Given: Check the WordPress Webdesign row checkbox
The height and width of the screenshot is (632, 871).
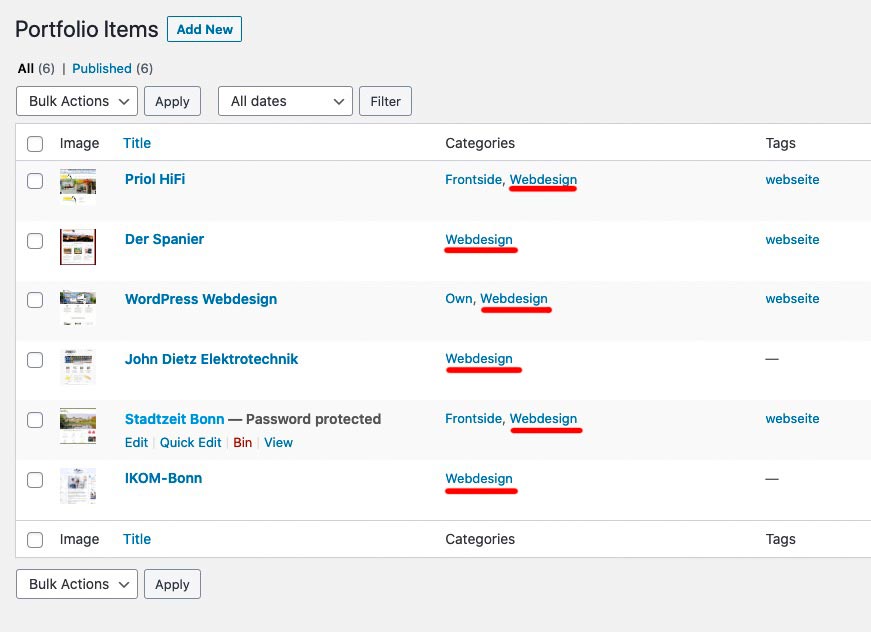Looking at the screenshot, I should click(35, 300).
